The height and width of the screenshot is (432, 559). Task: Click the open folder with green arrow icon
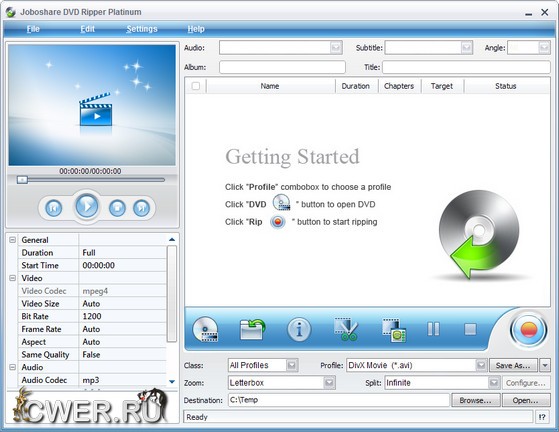(x=252, y=329)
